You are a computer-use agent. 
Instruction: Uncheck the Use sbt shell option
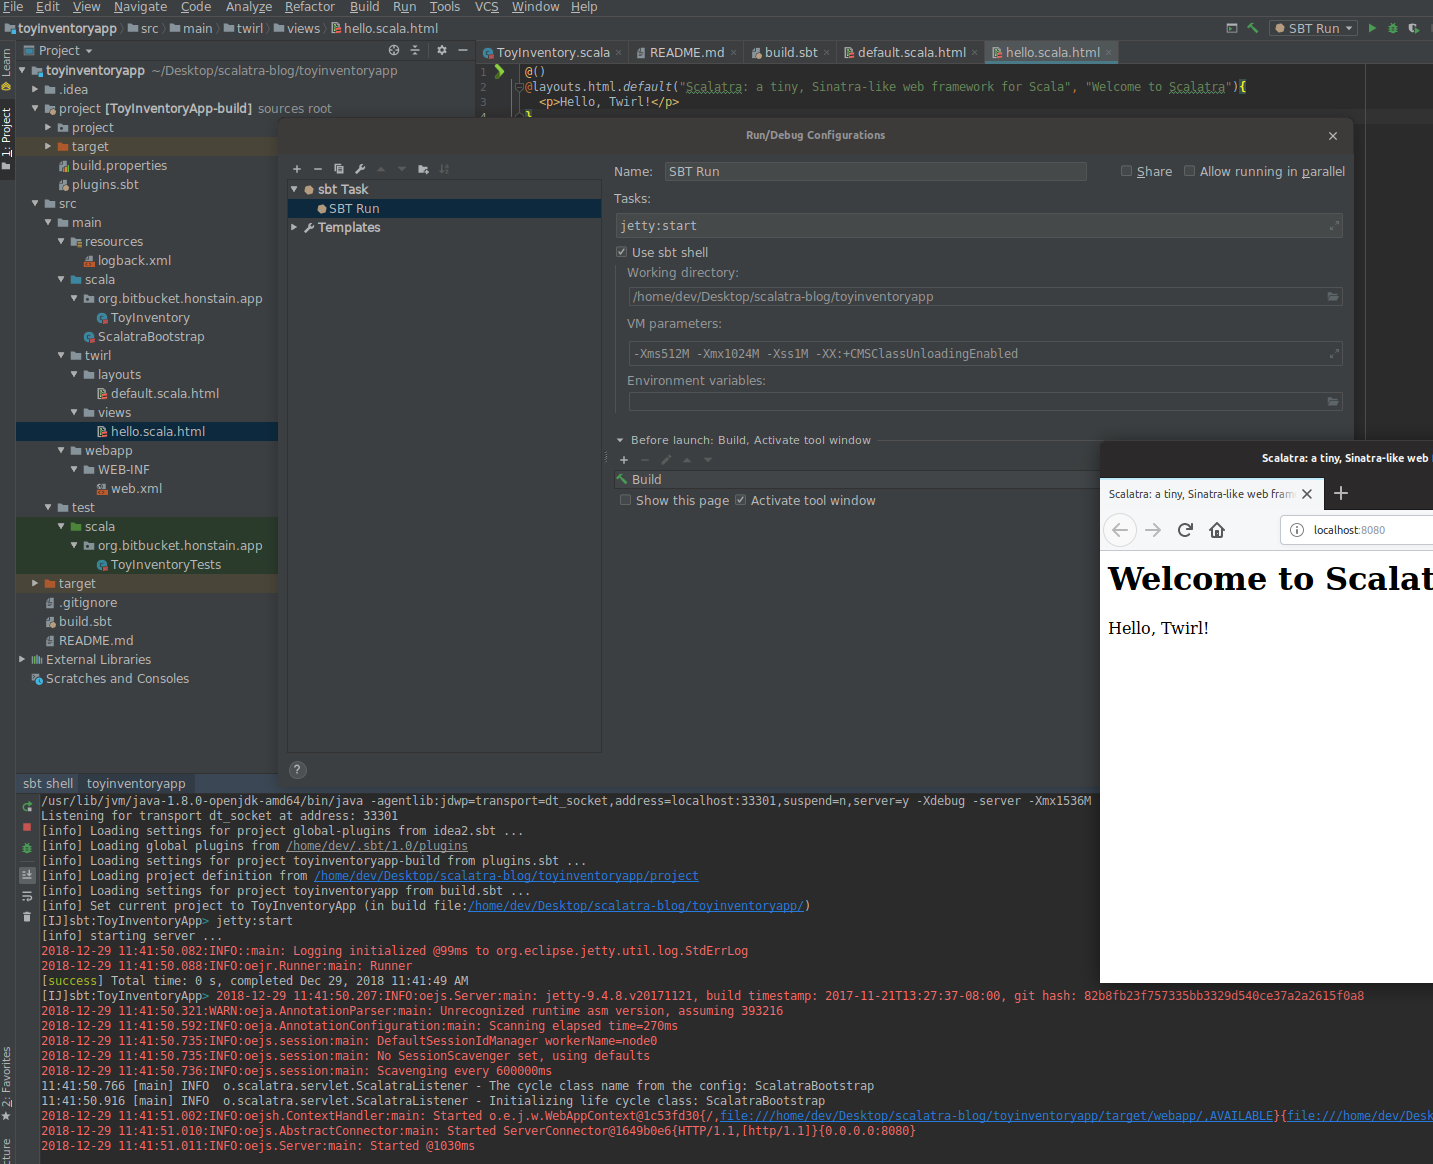[622, 252]
